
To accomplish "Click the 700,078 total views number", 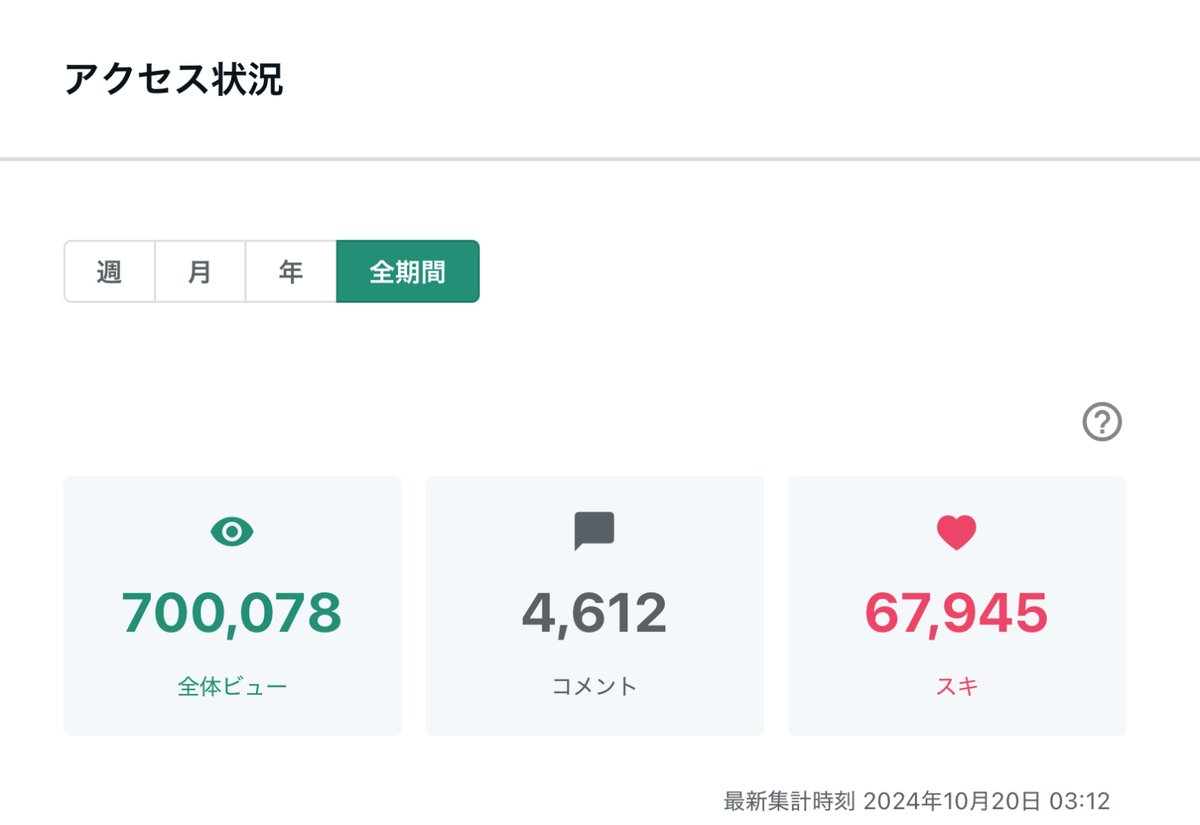I will tap(232, 613).
